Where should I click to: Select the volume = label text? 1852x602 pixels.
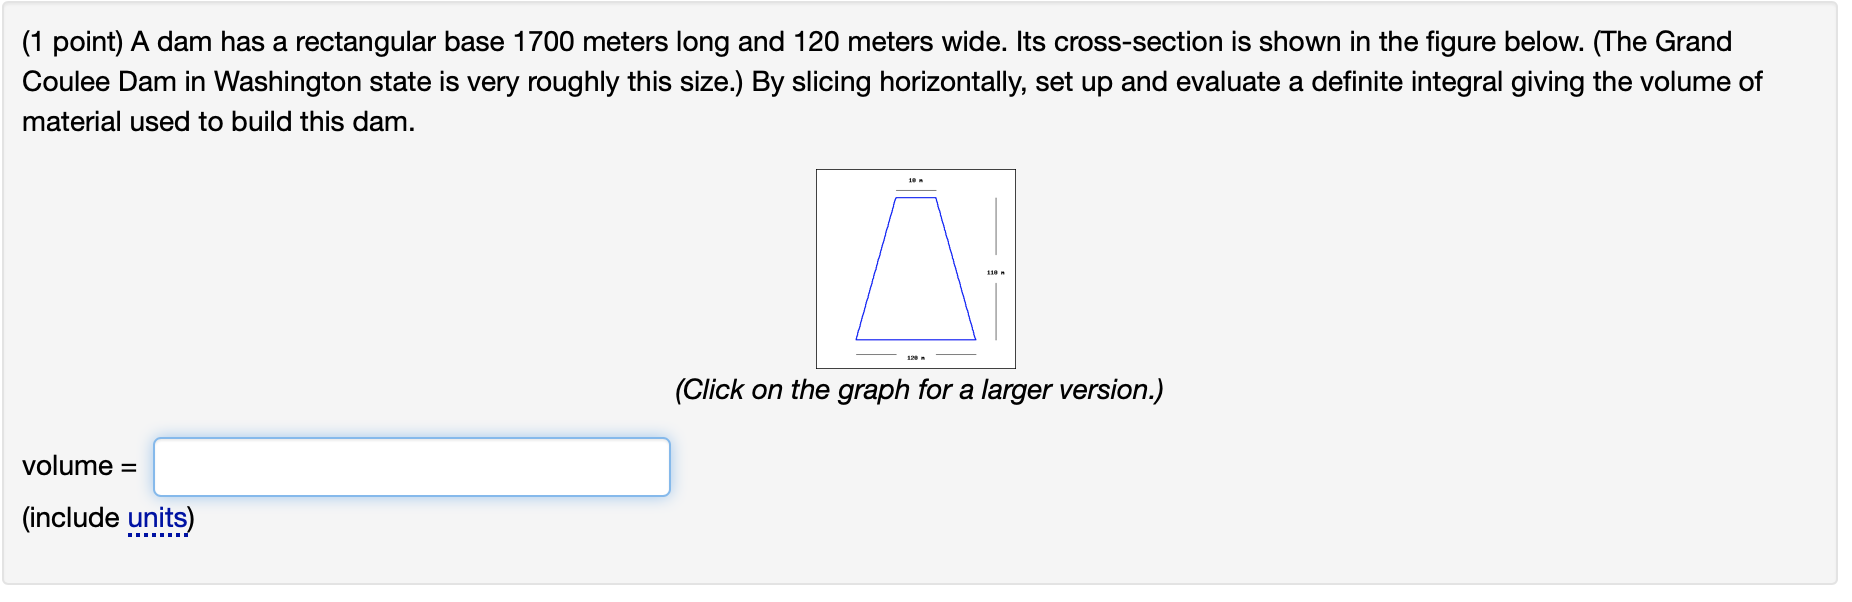[x=78, y=466]
